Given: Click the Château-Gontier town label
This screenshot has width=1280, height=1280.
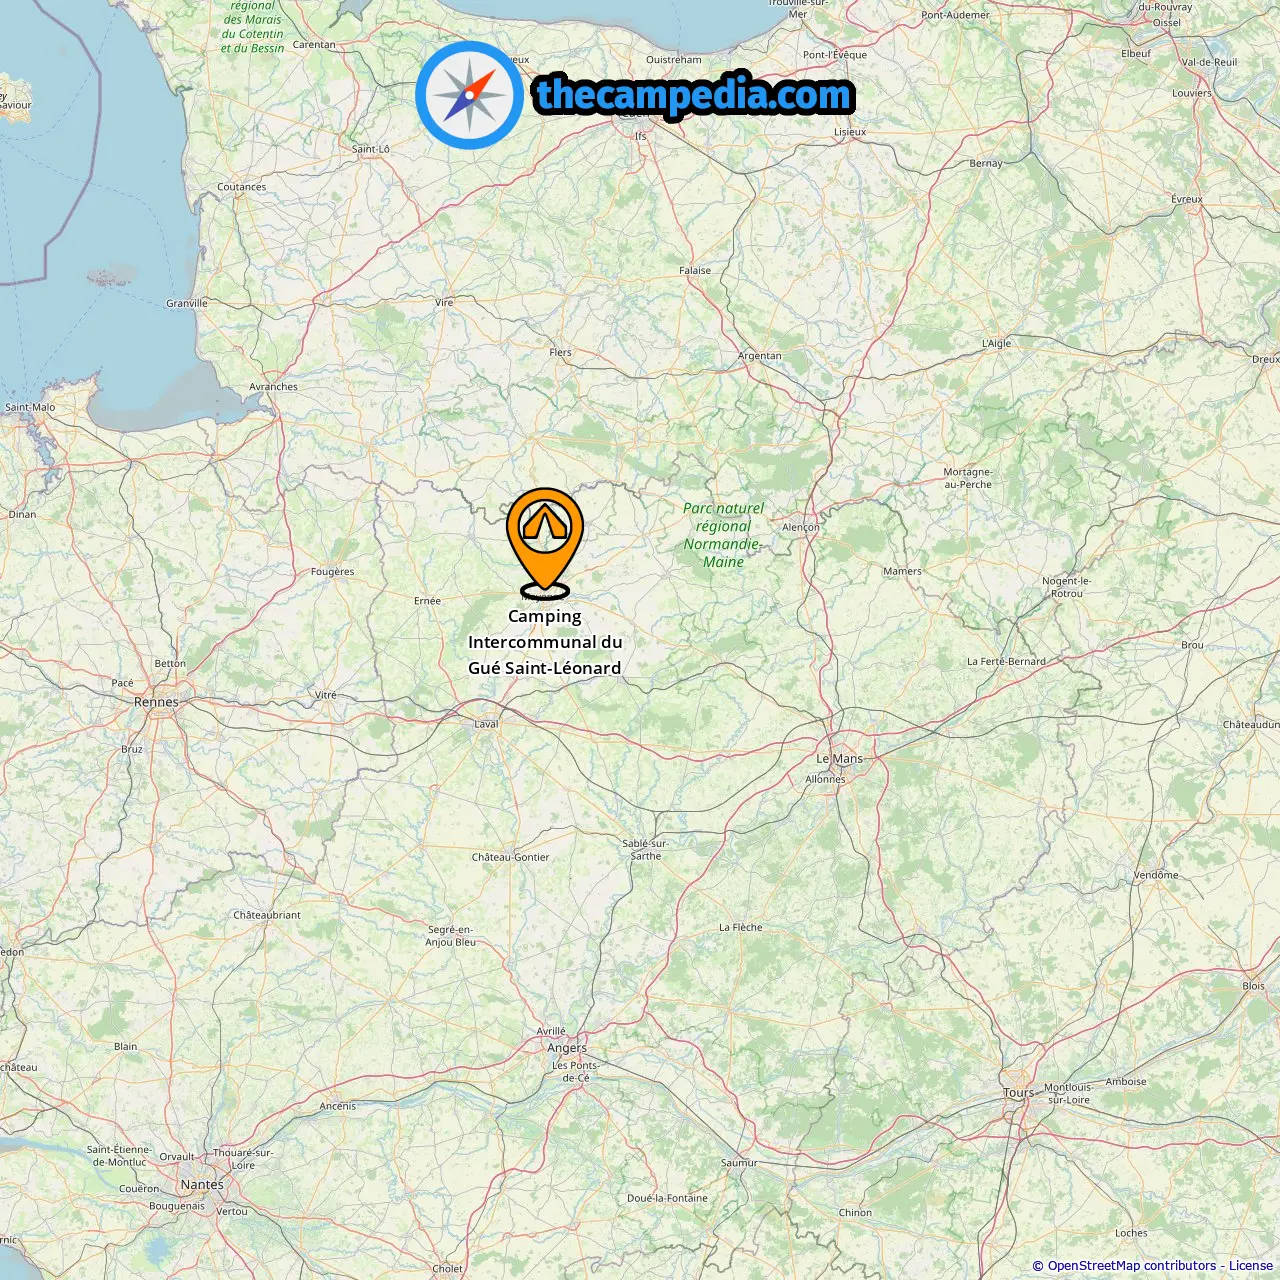Looking at the screenshot, I should coord(510,857).
